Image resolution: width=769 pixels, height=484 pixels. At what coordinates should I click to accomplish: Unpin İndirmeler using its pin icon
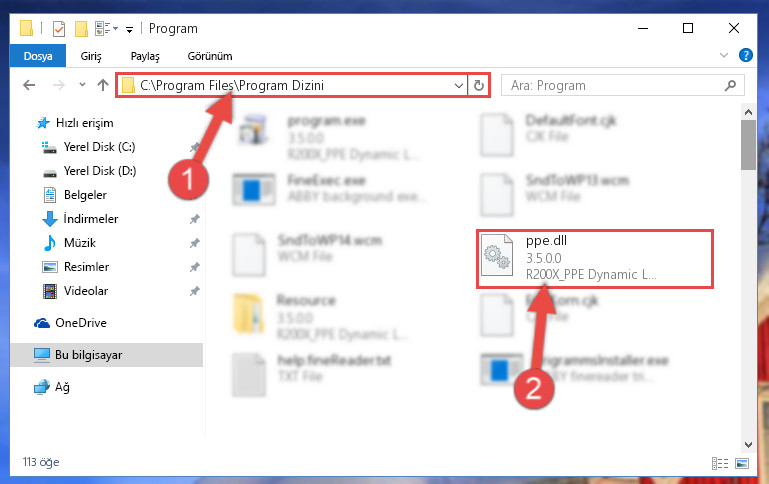point(195,219)
